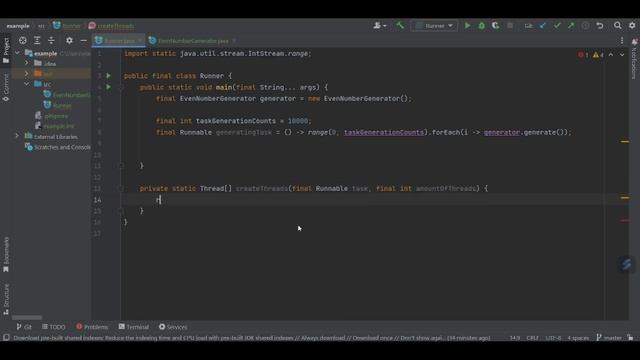Click the red error indicator in editor
The height and width of the screenshot is (360, 640).
pos(583,55)
